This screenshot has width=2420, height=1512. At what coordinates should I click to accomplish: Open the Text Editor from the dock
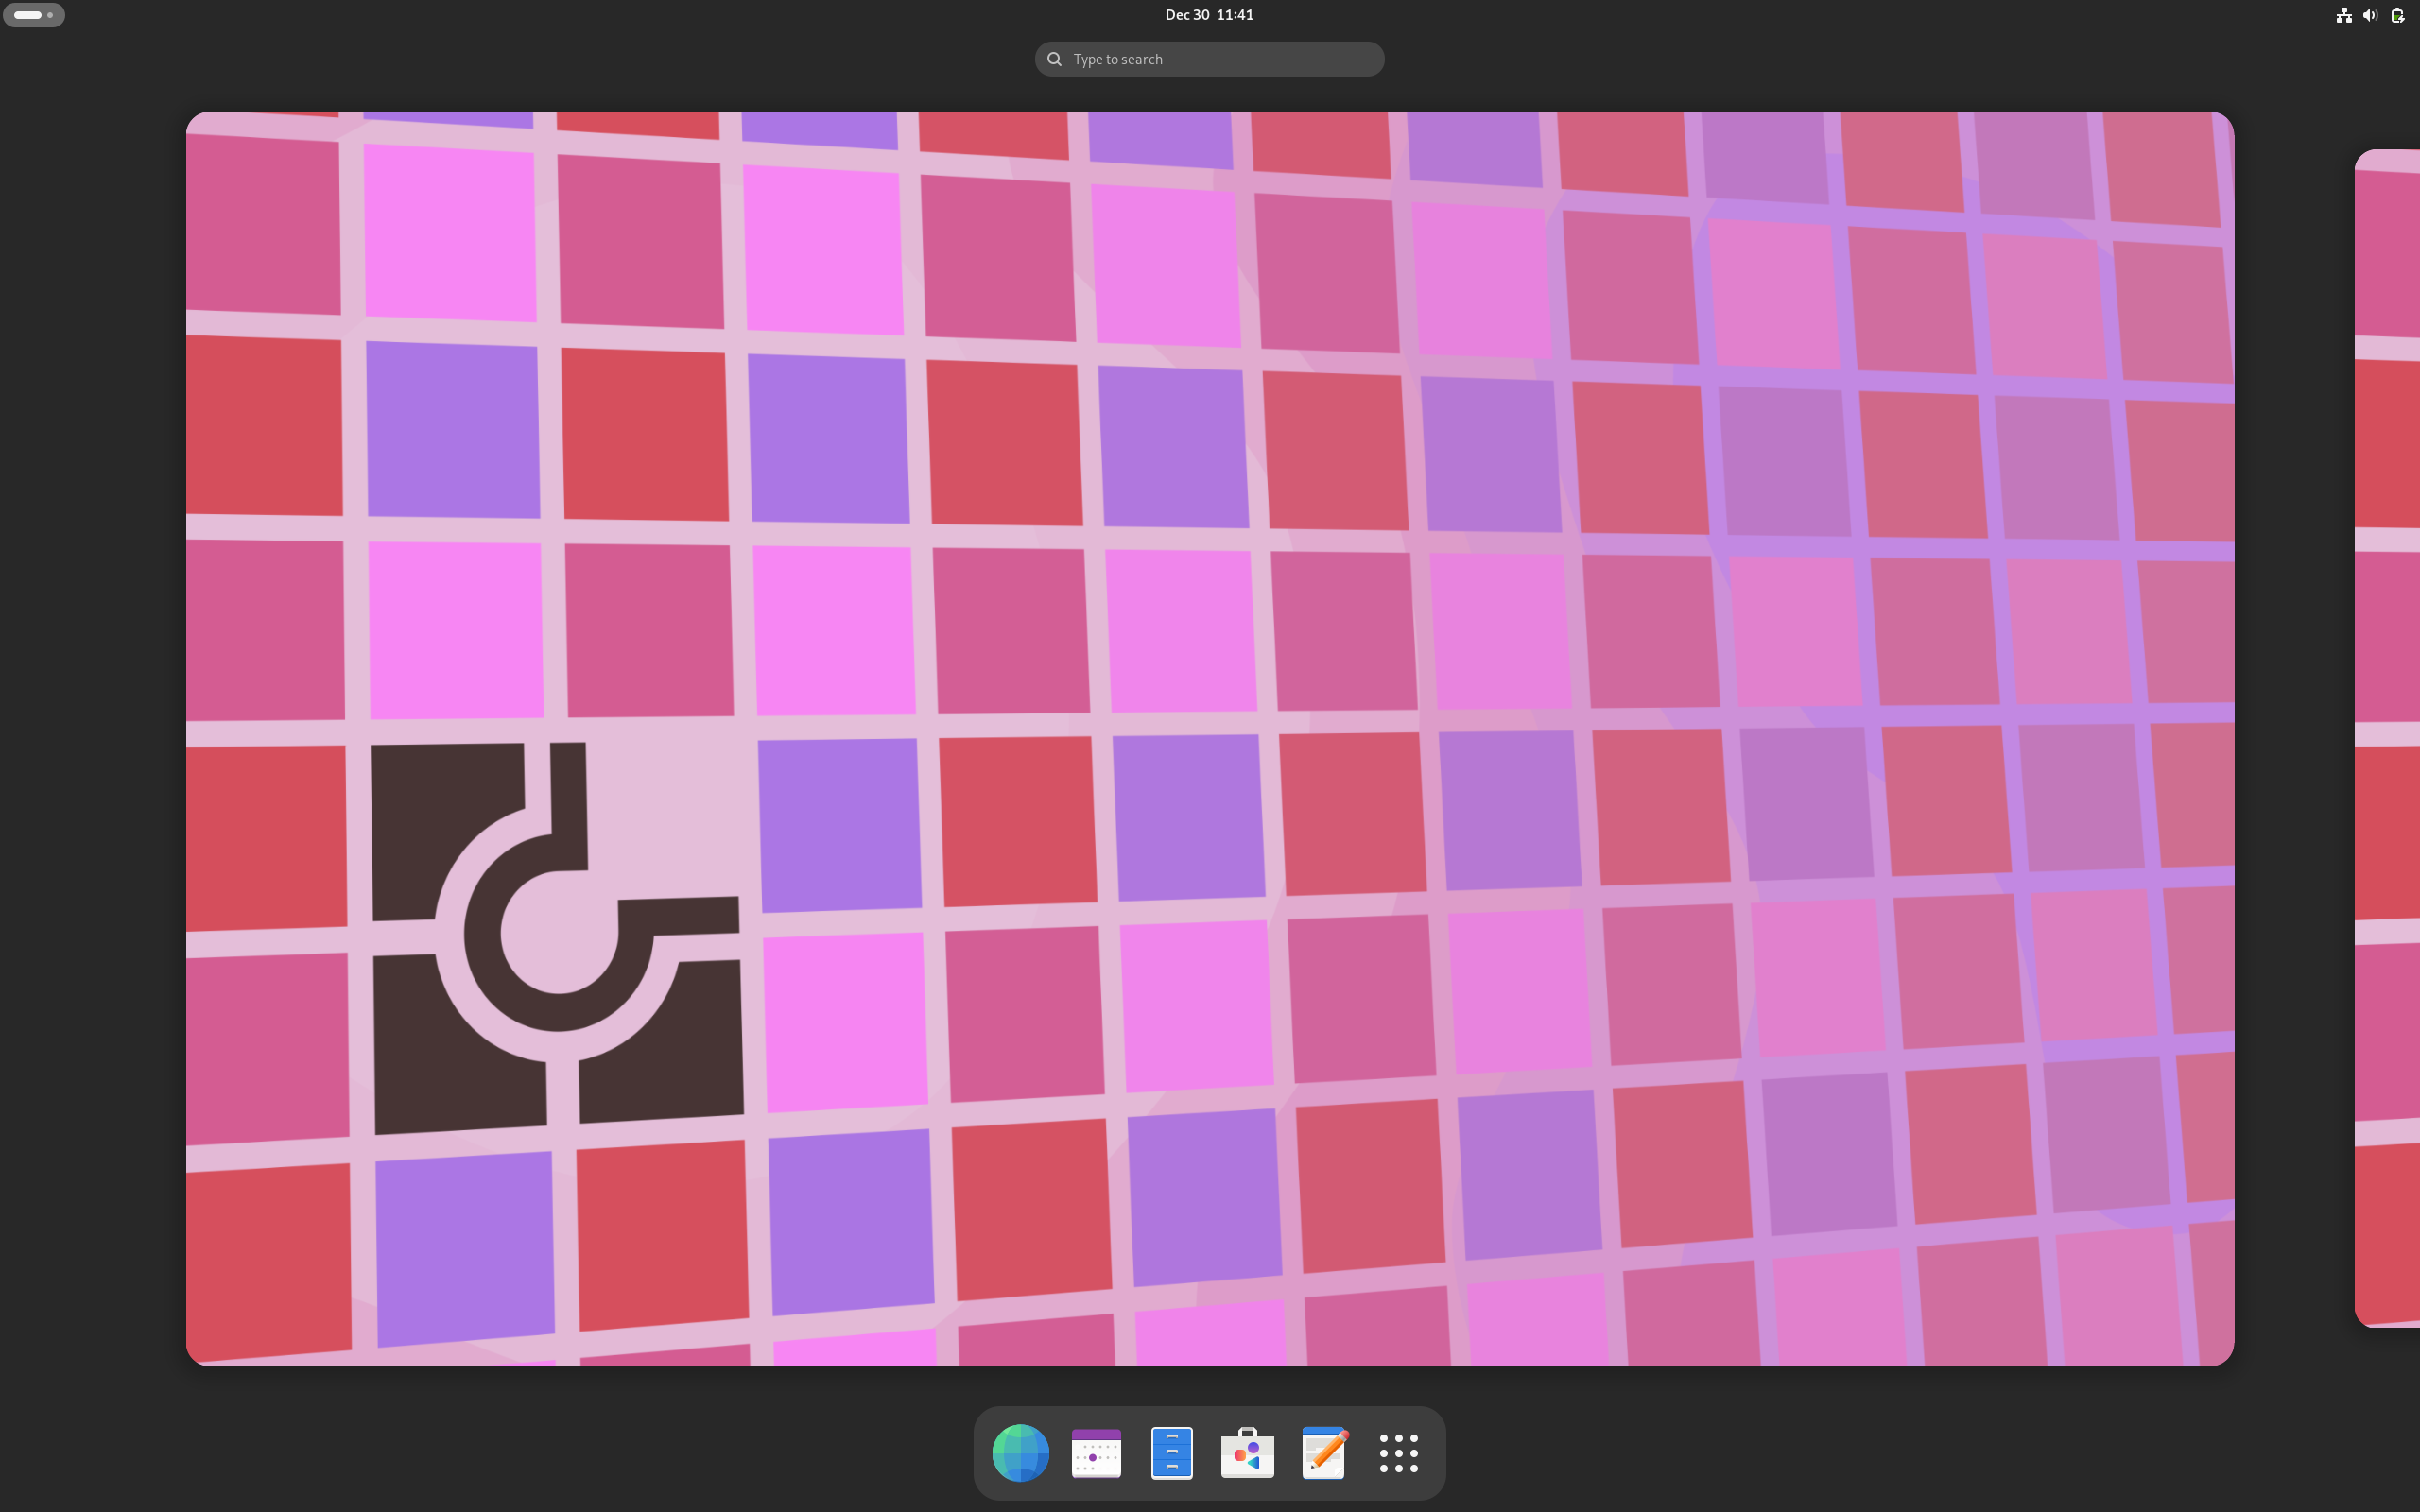[x=1324, y=1452]
